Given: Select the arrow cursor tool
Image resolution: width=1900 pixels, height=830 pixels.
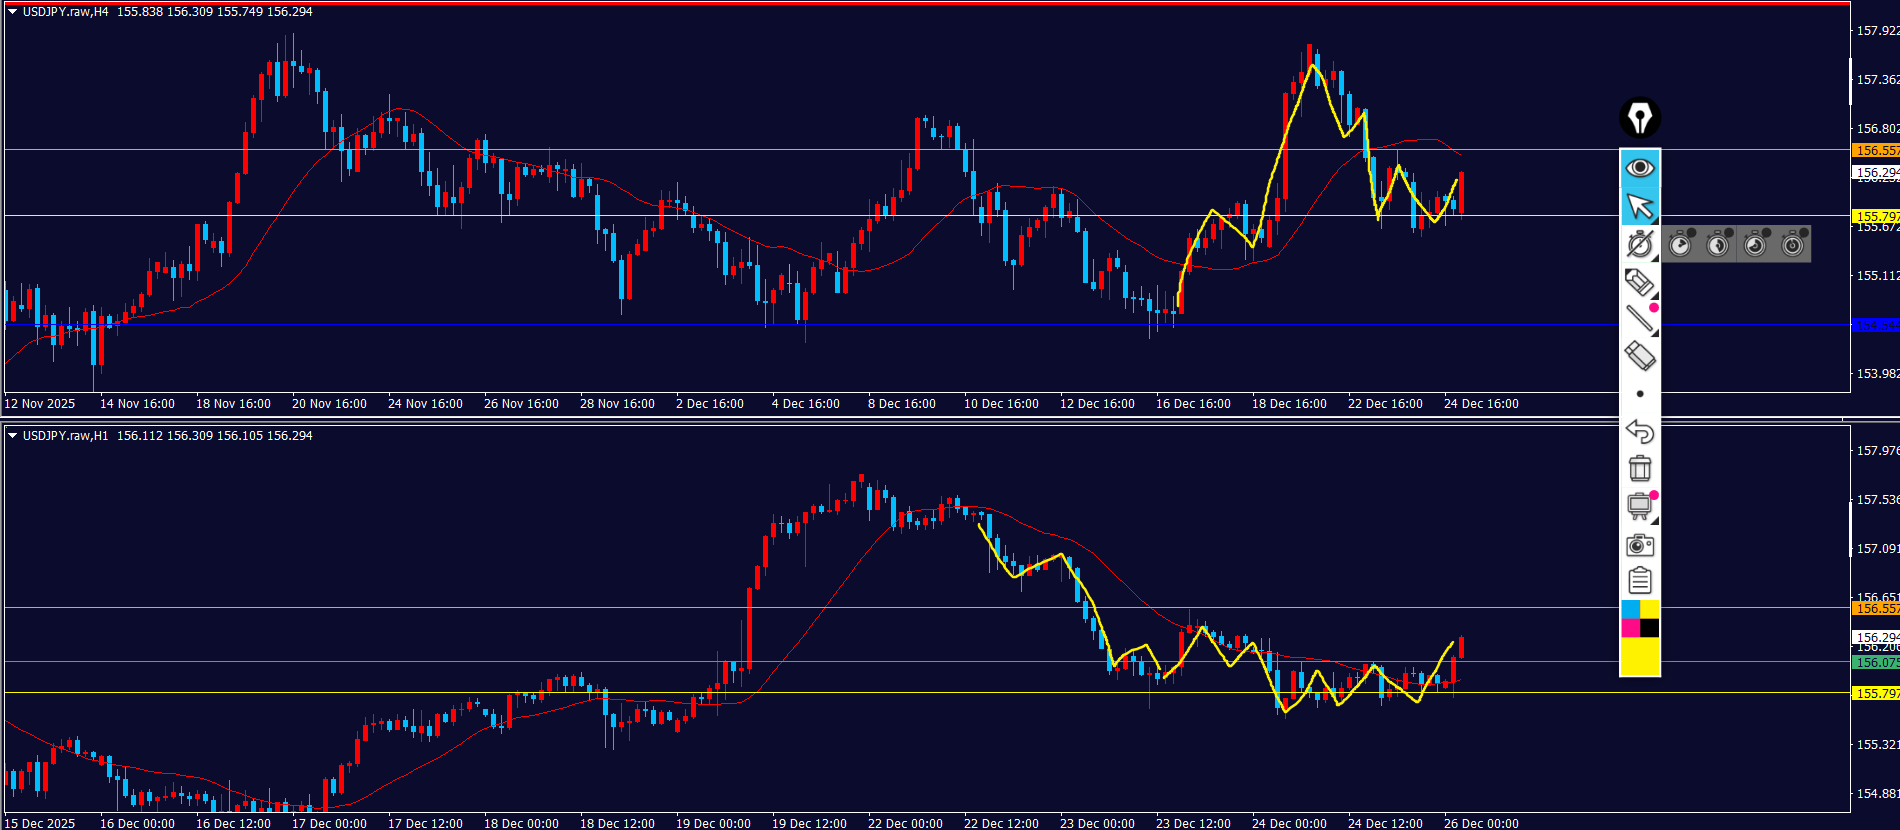Looking at the screenshot, I should tap(1639, 206).
